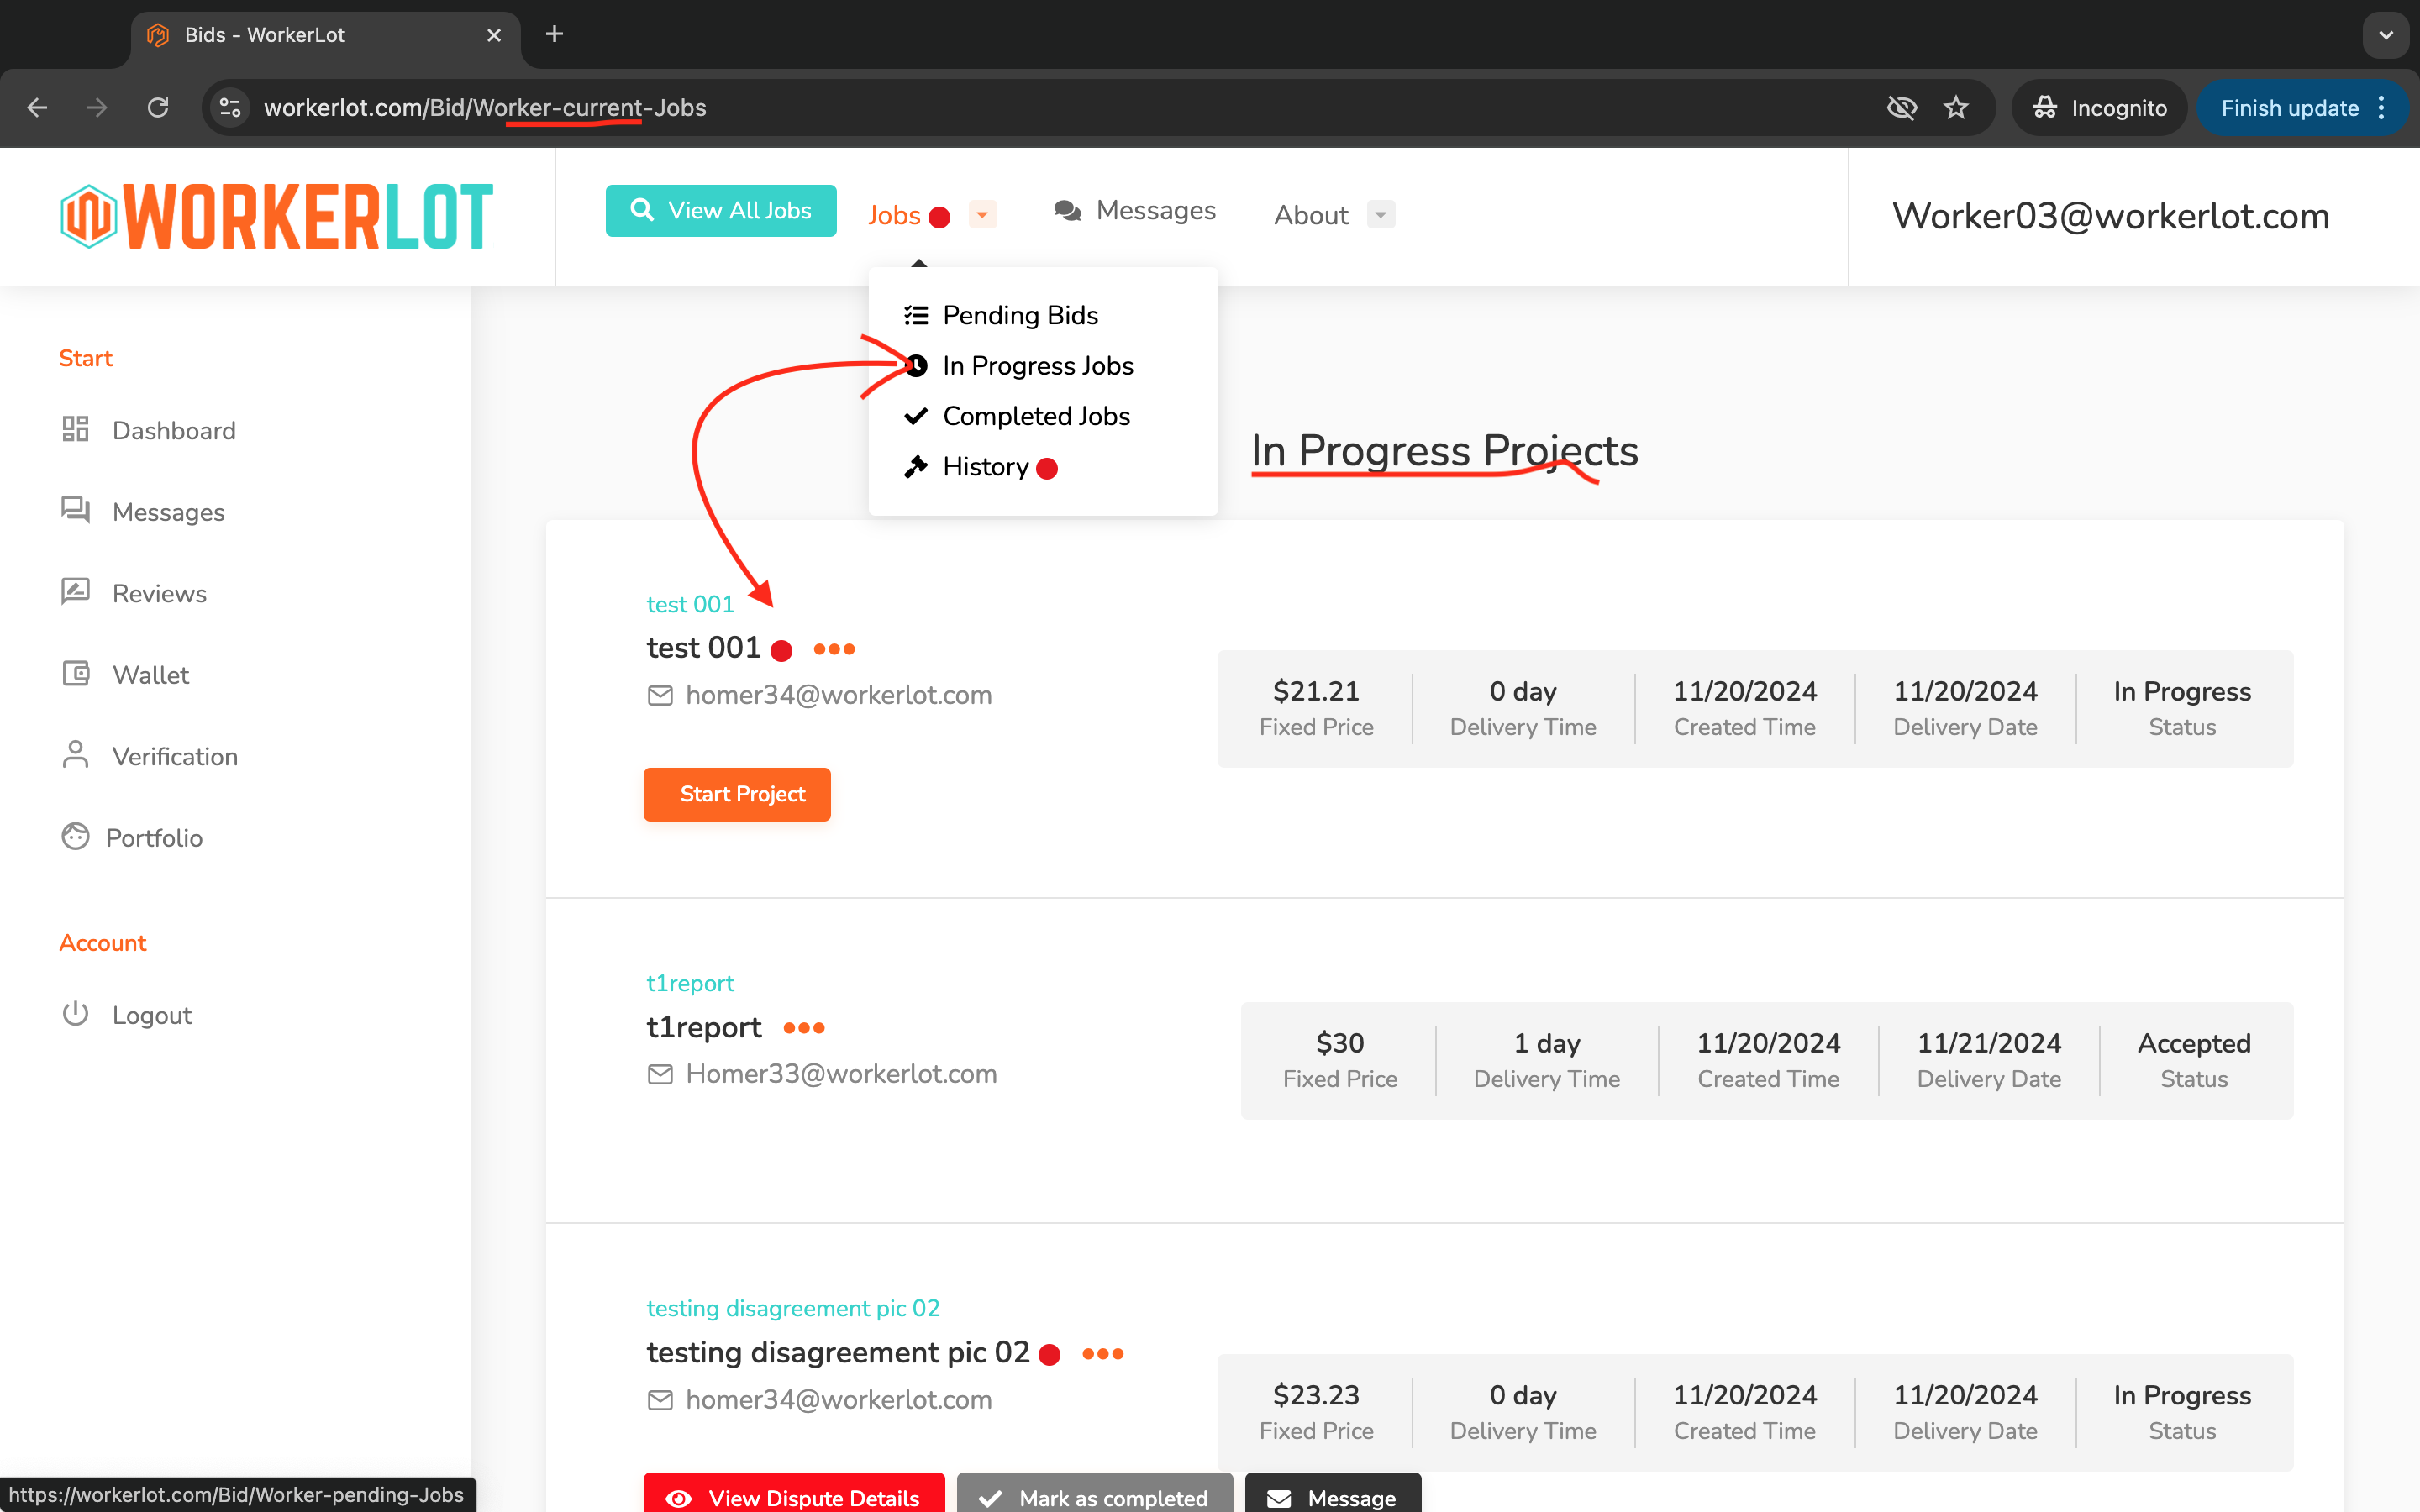Click View Dispute Details button
This screenshot has height=1512, width=2420.
click(794, 1494)
